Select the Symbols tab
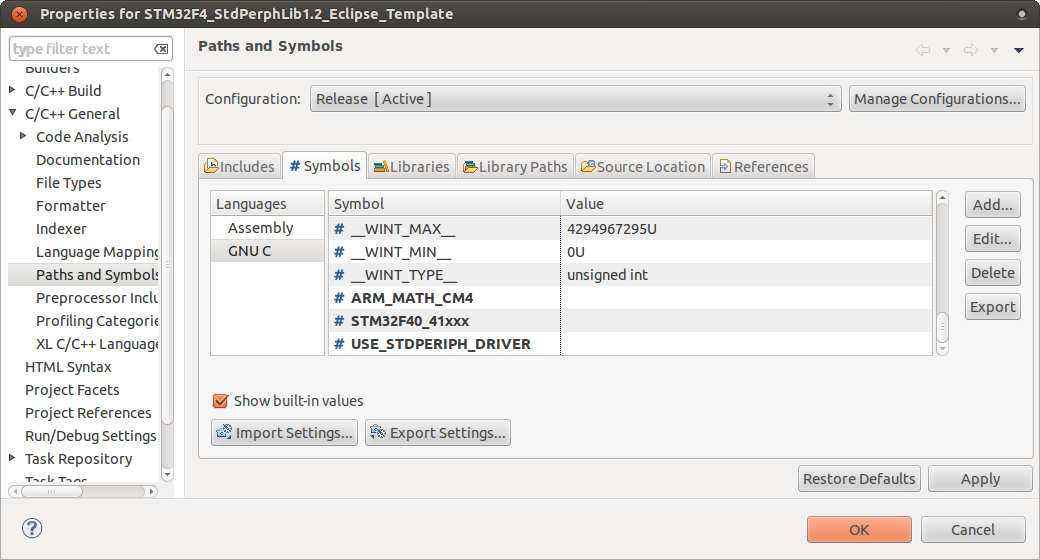The height and width of the screenshot is (560, 1040). point(325,165)
